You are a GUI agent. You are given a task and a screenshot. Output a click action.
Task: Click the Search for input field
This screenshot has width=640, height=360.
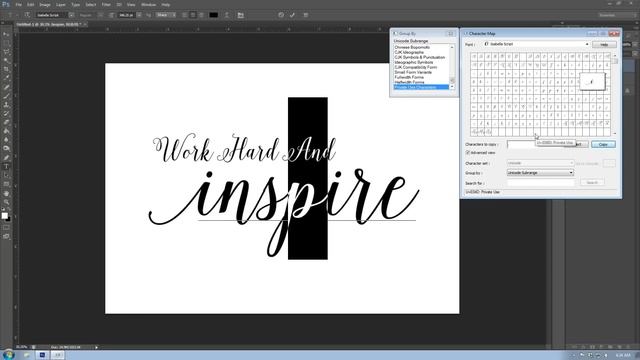[x=541, y=183]
